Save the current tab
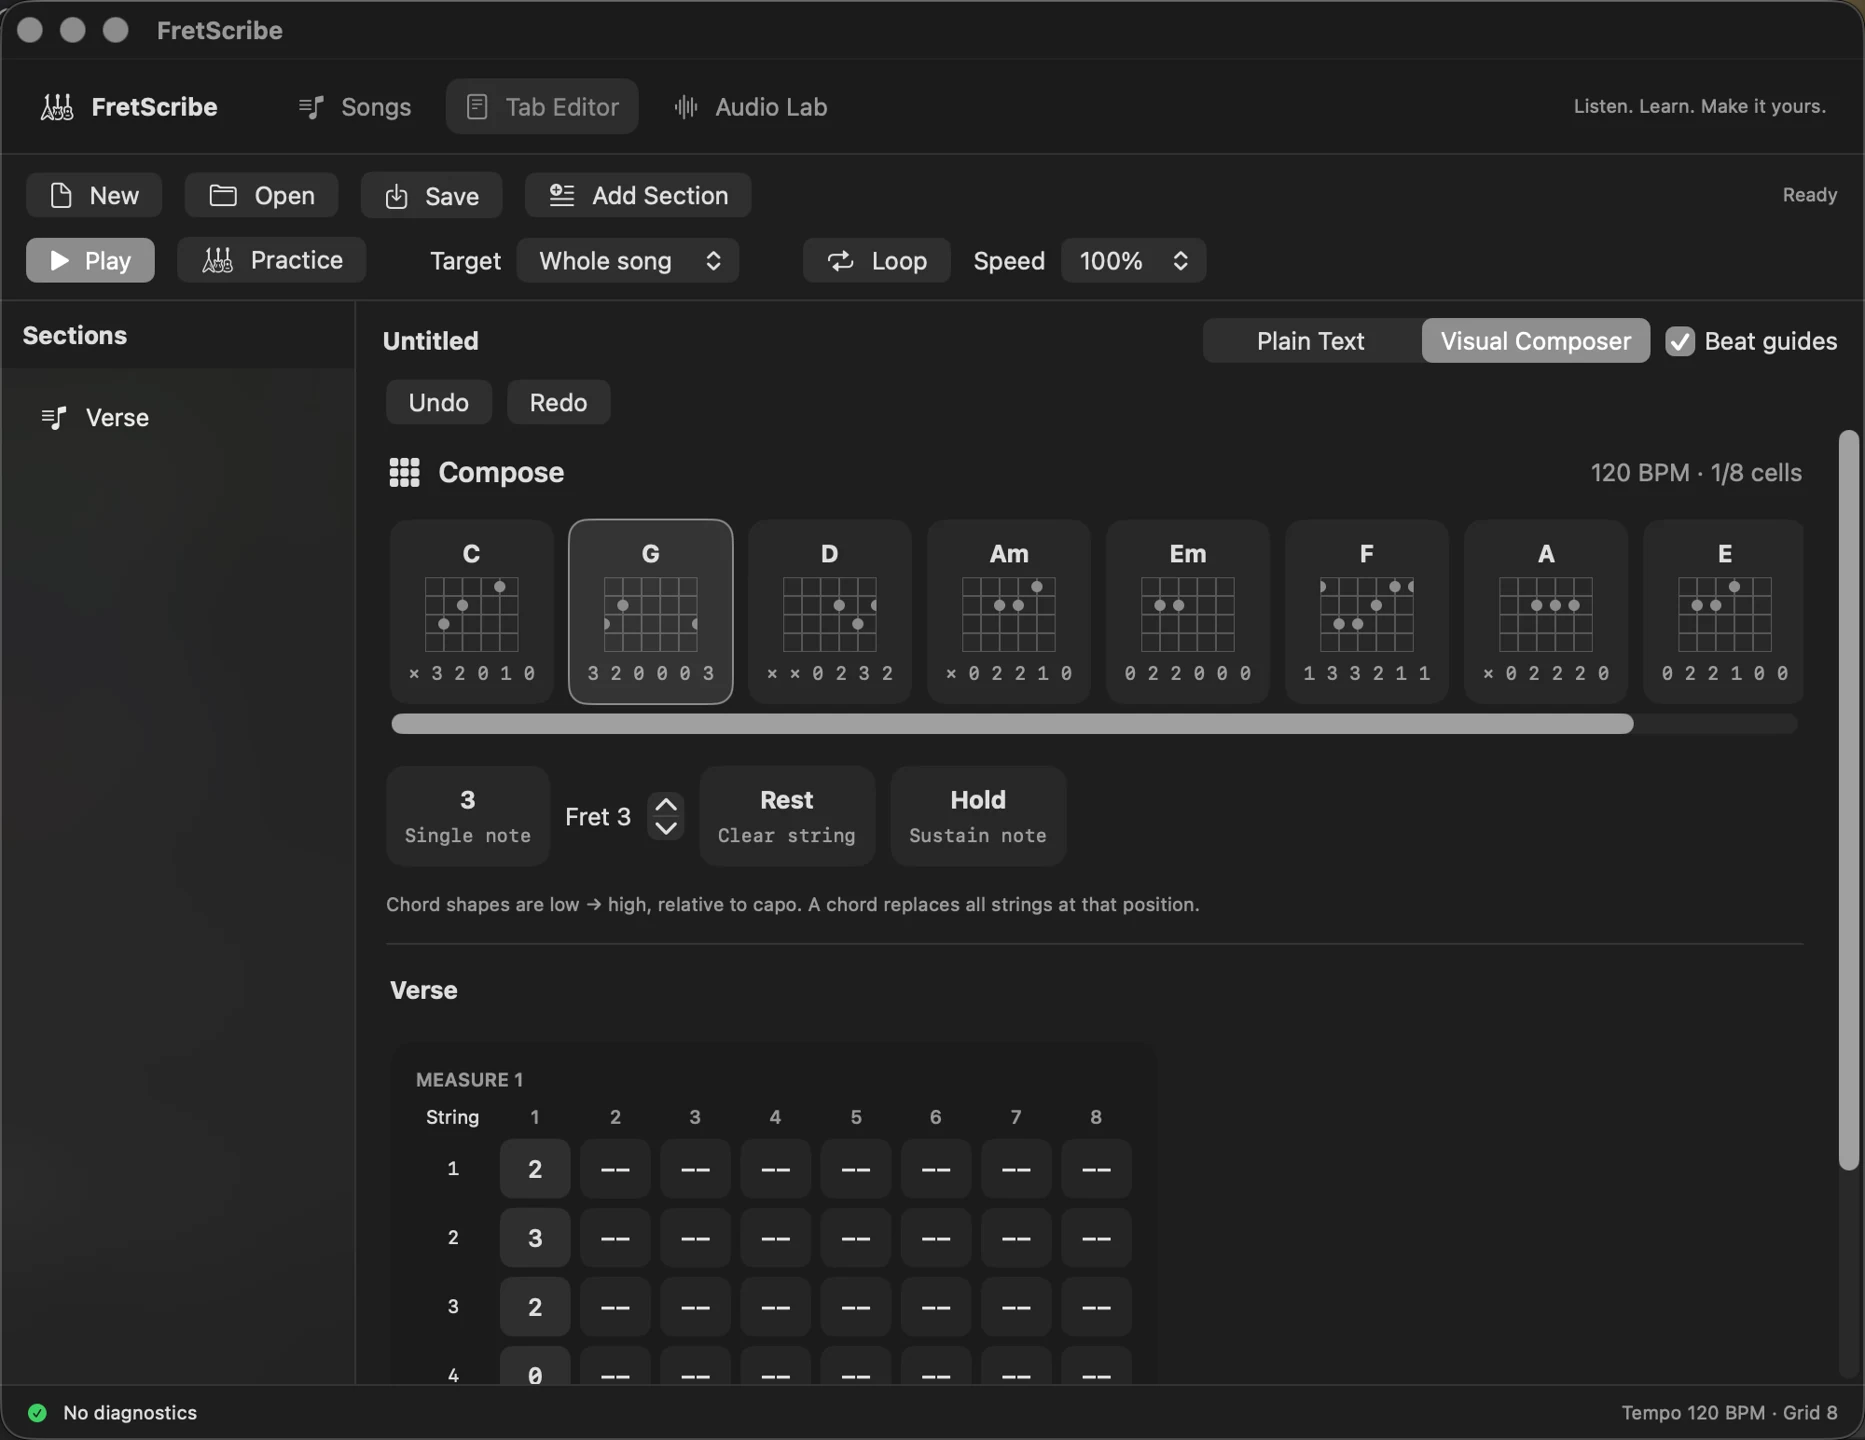Viewport: 1865px width, 1440px height. (432, 195)
